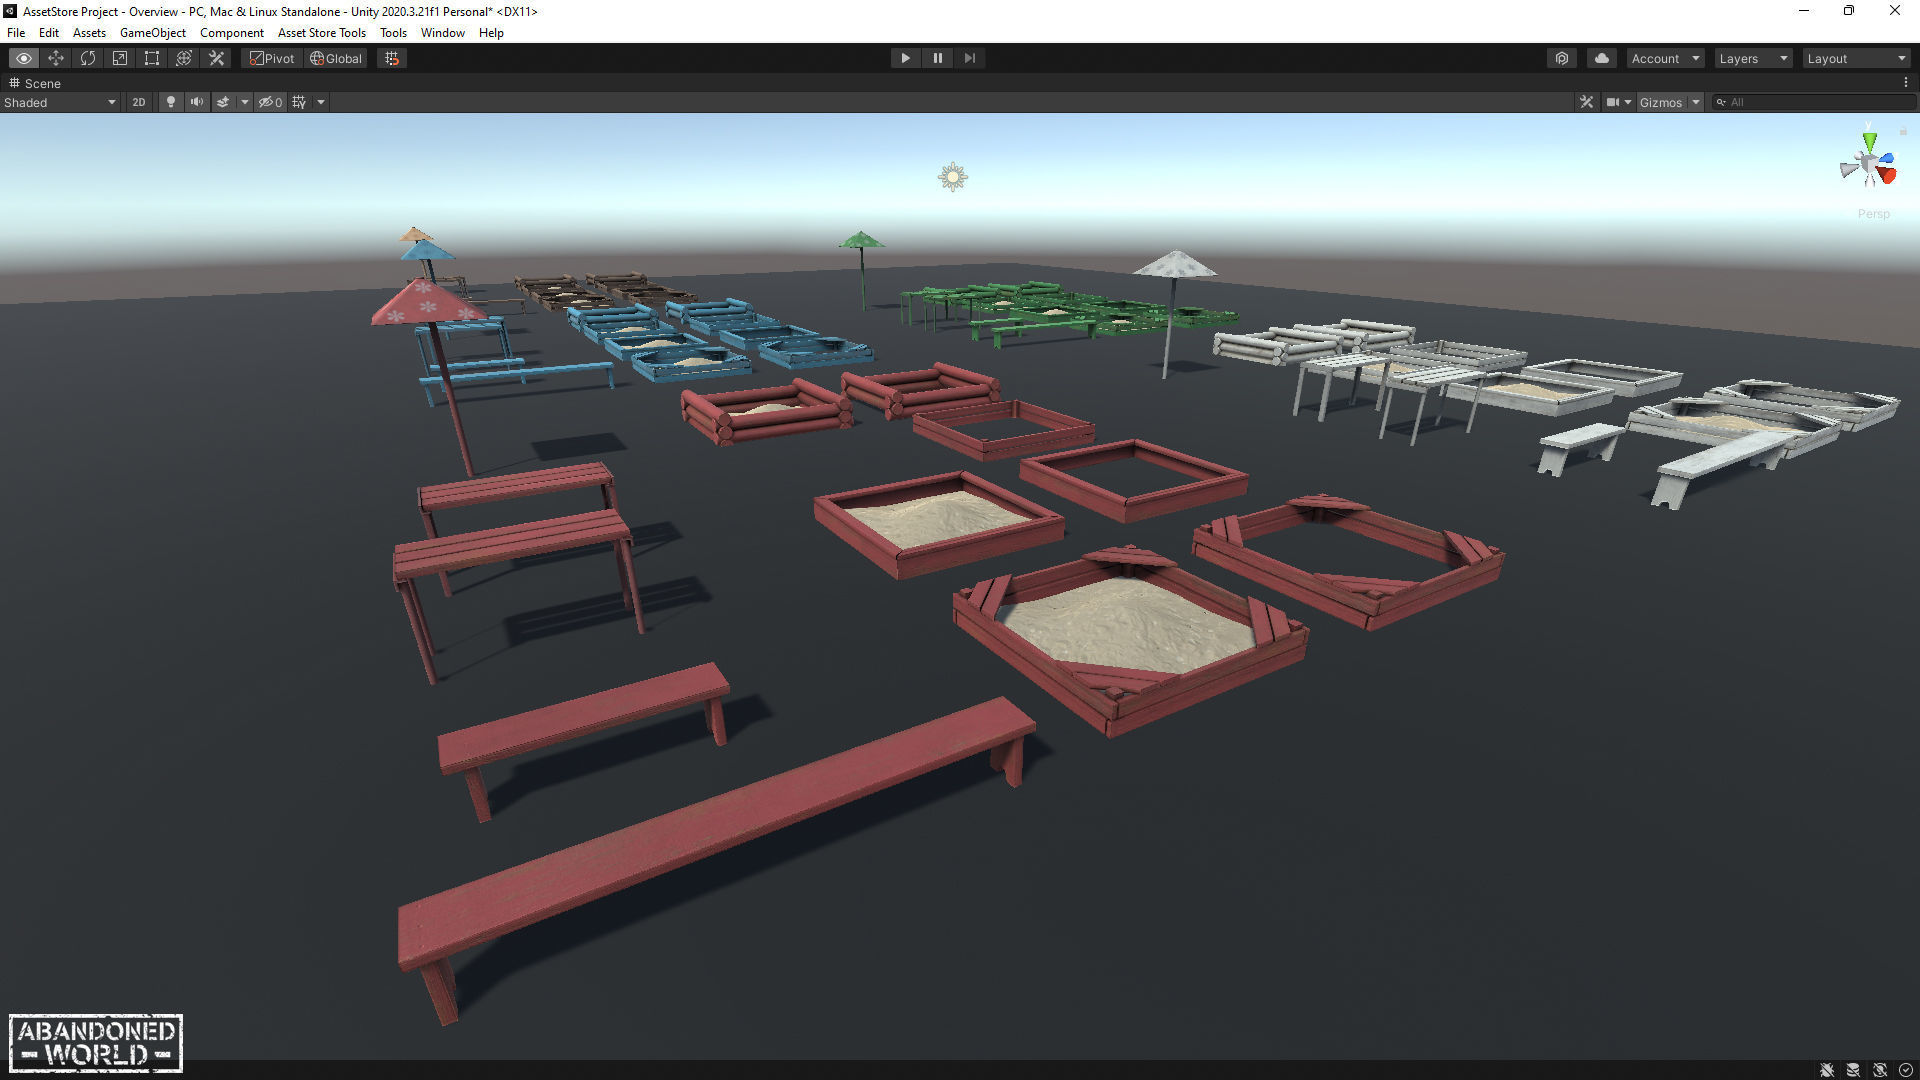Click the Auto Generate Lighting status icon
Image resolution: width=1920 pixels, height=1080 pixels.
1879,1070
